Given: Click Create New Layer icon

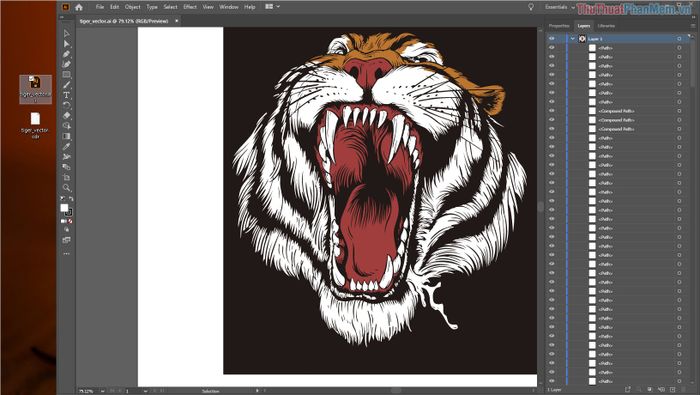Looking at the screenshot, I should pos(673,390).
